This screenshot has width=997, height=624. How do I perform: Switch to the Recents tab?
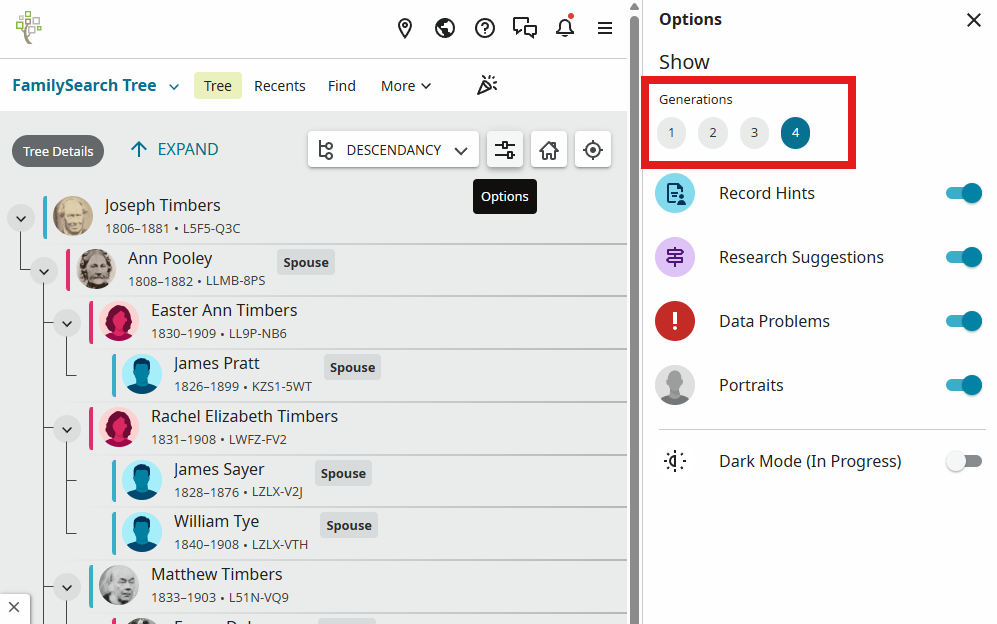[x=280, y=86]
